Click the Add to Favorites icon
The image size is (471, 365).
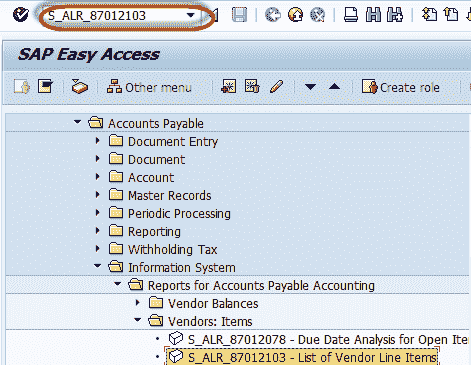click(229, 87)
